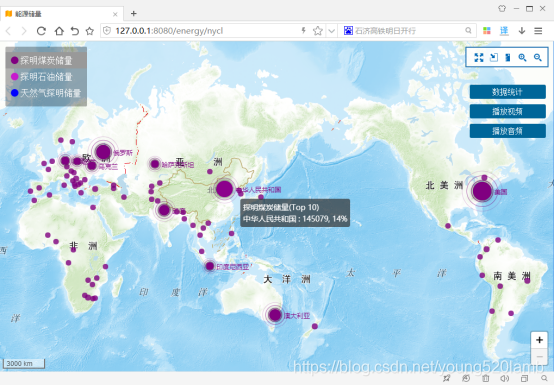Click the browser back arrow

(x=8, y=31)
